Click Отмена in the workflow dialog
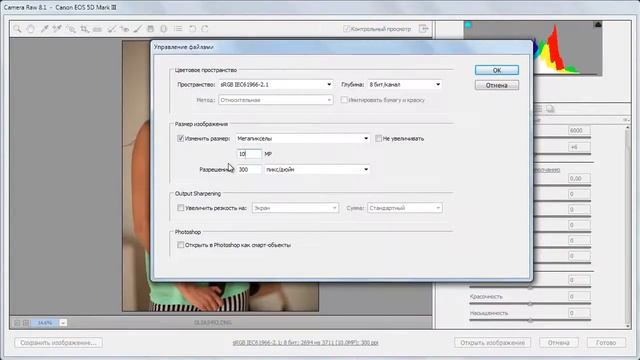Image resolution: width=640 pixels, height=360 pixels. [497, 85]
